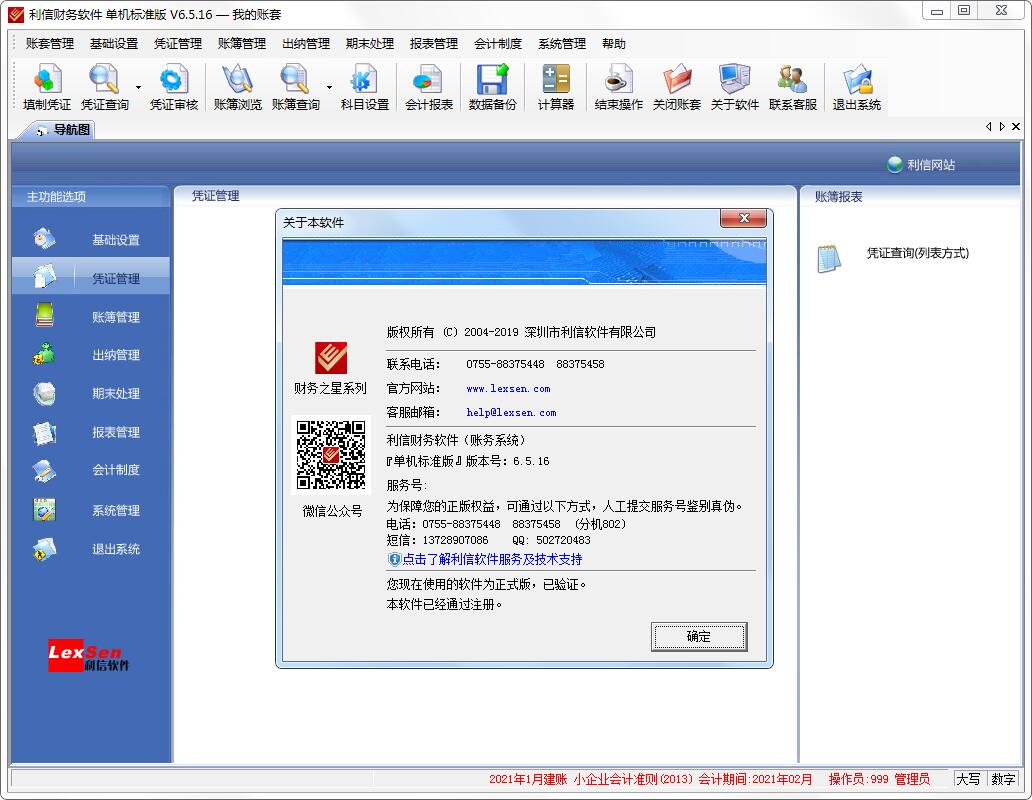Close the 关于本软件 dialog
Screen dimensions: 1032x800
click(744, 218)
